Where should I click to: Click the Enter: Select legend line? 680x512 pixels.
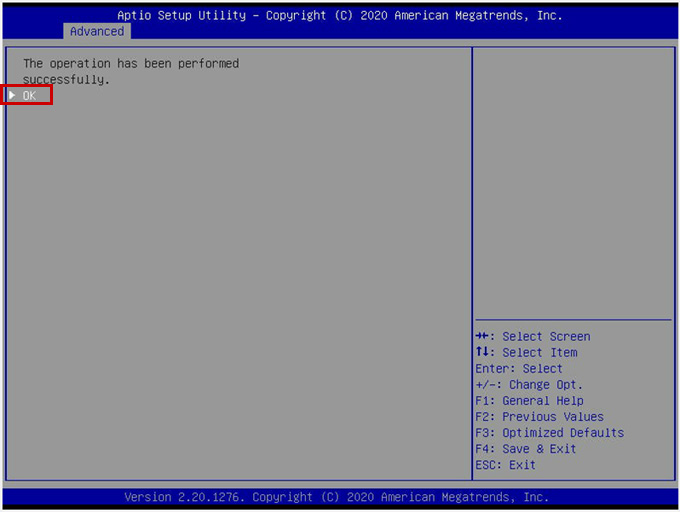(519, 369)
